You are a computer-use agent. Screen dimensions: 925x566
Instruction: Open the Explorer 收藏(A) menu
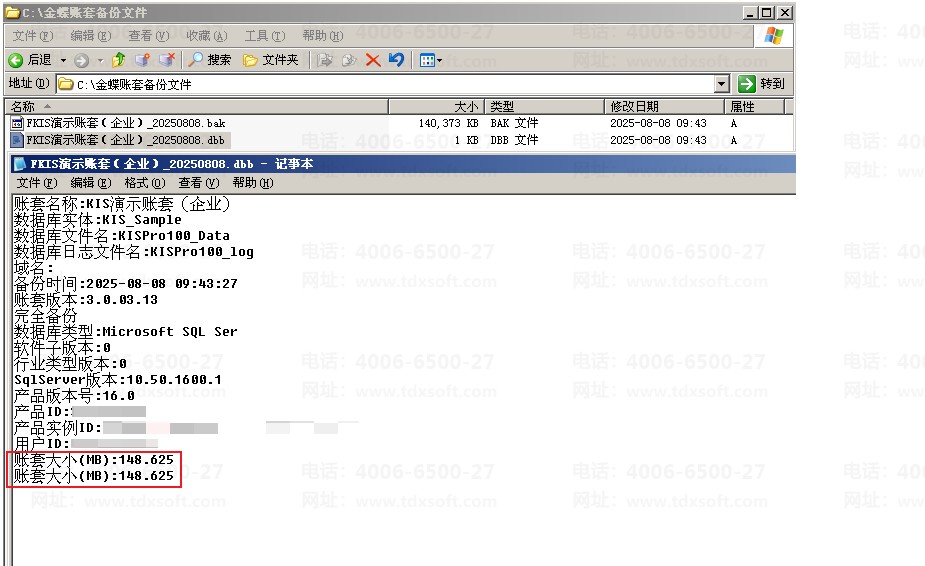click(x=206, y=36)
